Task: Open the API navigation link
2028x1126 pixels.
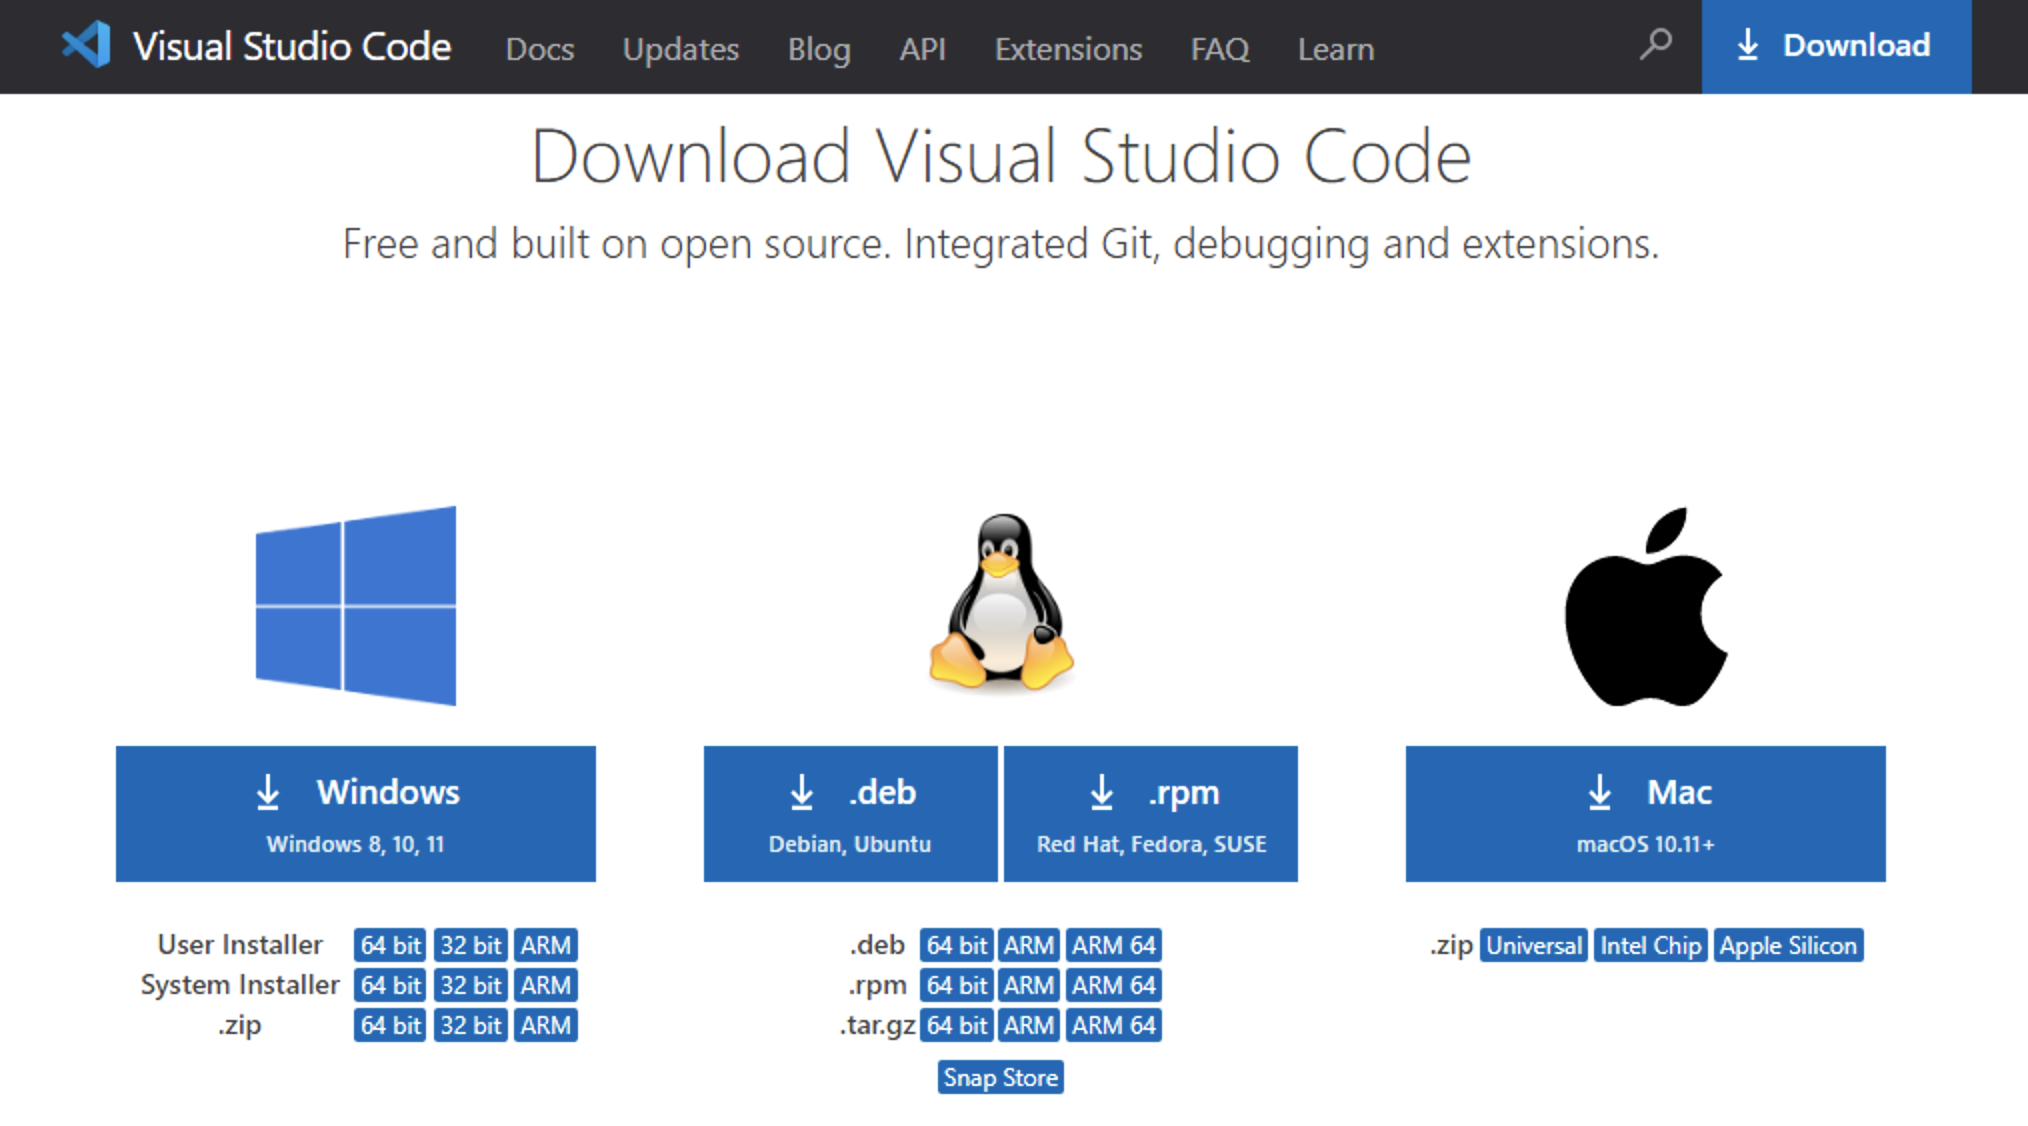Action: coord(922,48)
